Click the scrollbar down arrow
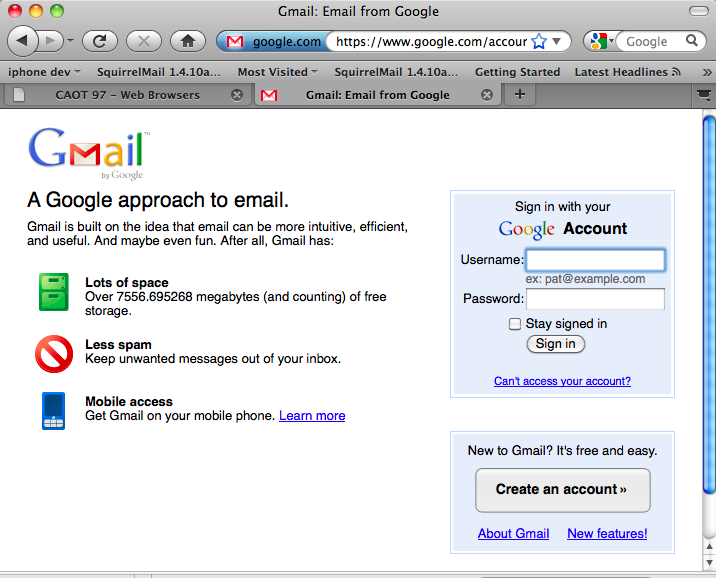This screenshot has width=716, height=578. [709, 562]
